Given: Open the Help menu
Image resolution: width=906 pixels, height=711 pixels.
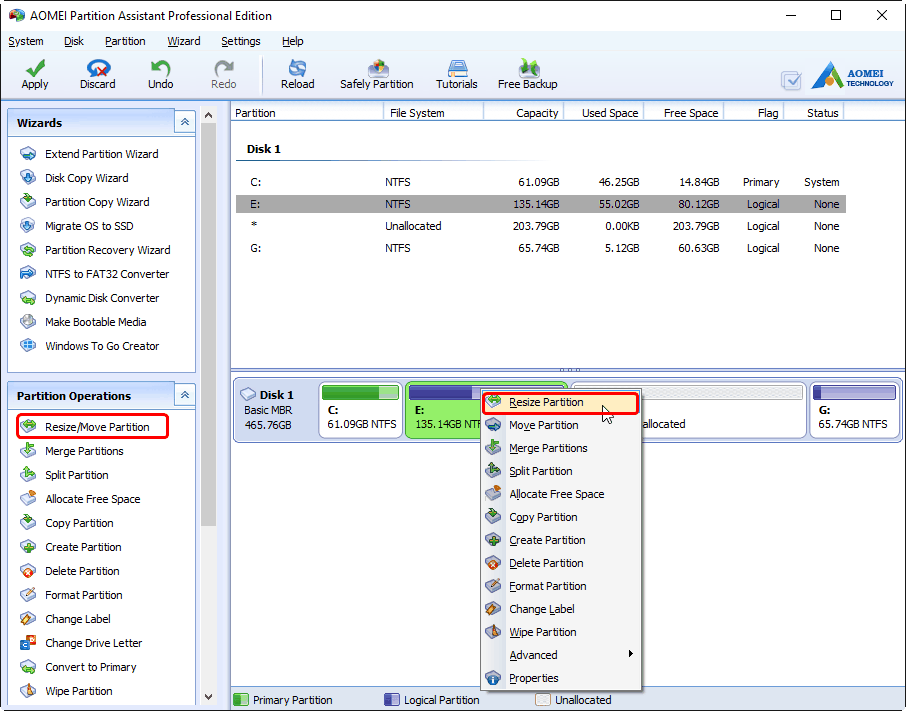Looking at the screenshot, I should point(292,41).
